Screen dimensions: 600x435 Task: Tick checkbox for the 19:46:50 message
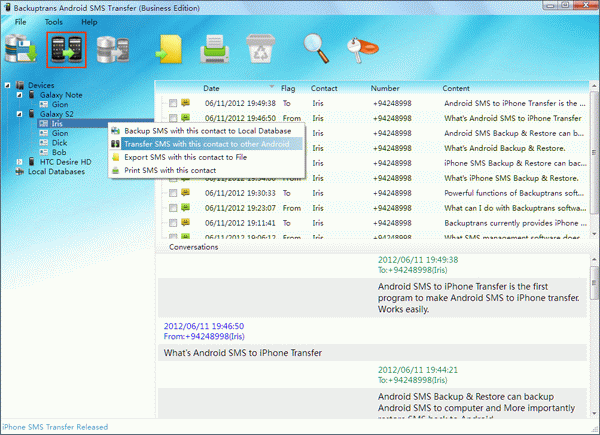[173, 118]
